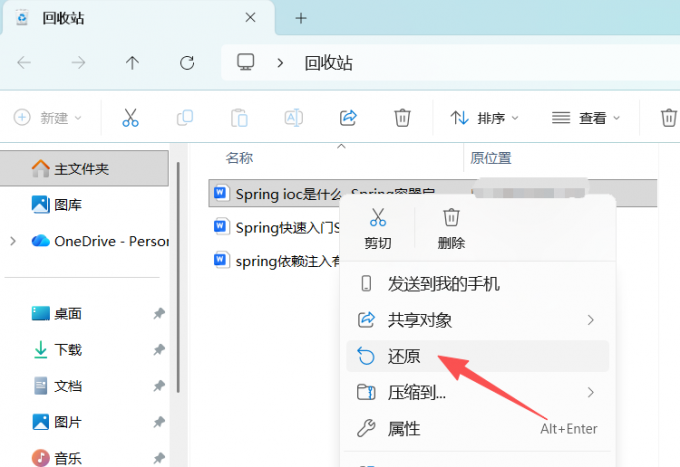This screenshot has width=680, height=467.
Task: Expand the OneDrive tree node
Action: click(x=13, y=241)
